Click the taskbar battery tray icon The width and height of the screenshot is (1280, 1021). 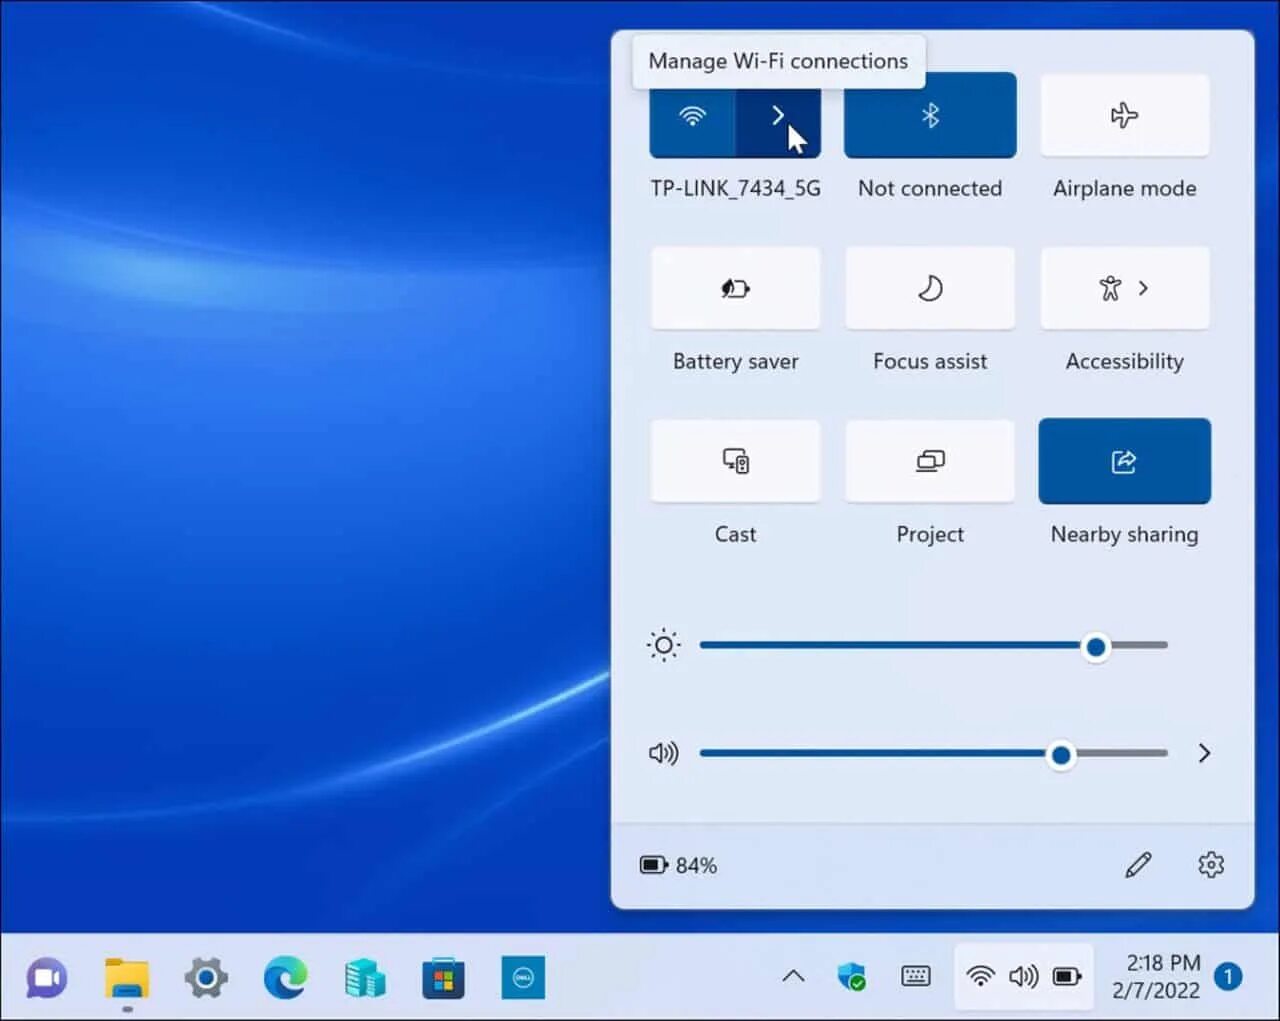point(1067,976)
